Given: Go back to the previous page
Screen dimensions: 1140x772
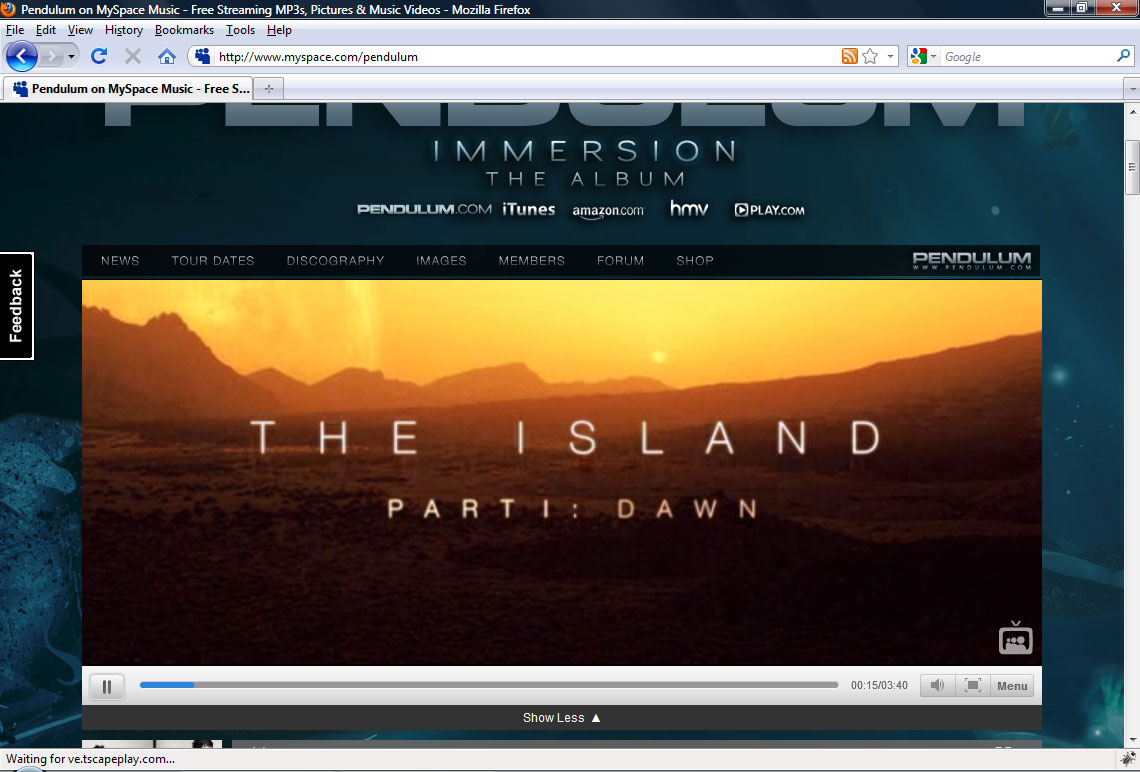Looking at the screenshot, I should [x=21, y=56].
